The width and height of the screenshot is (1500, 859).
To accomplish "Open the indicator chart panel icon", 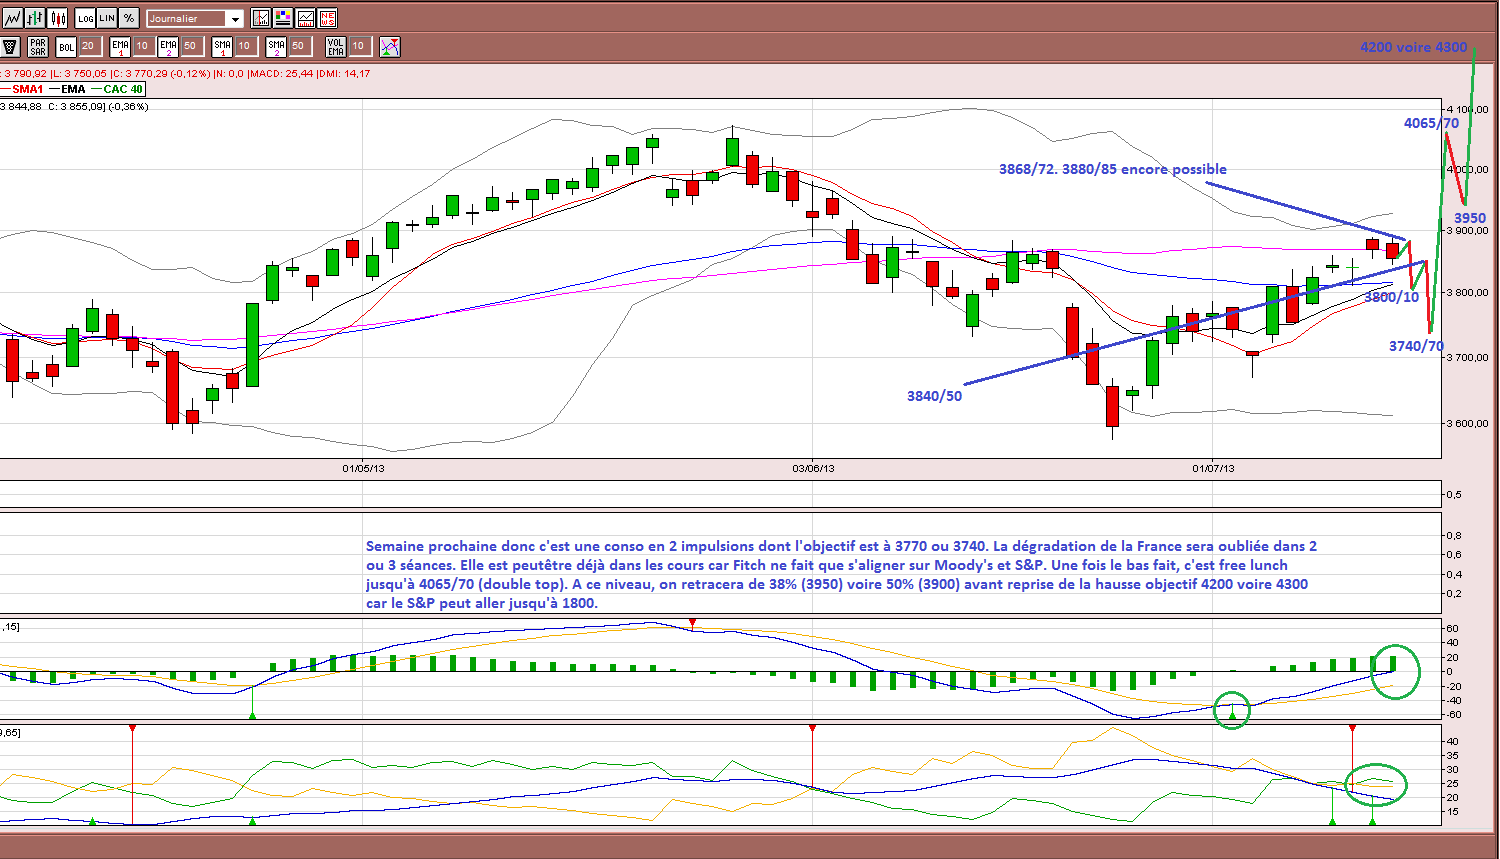I will click(261, 18).
